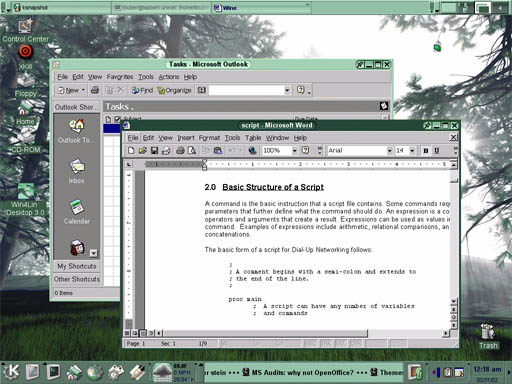The image size is (512, 384).
Task: Click the XKill desktop icon
Action: tap(25, 57)
